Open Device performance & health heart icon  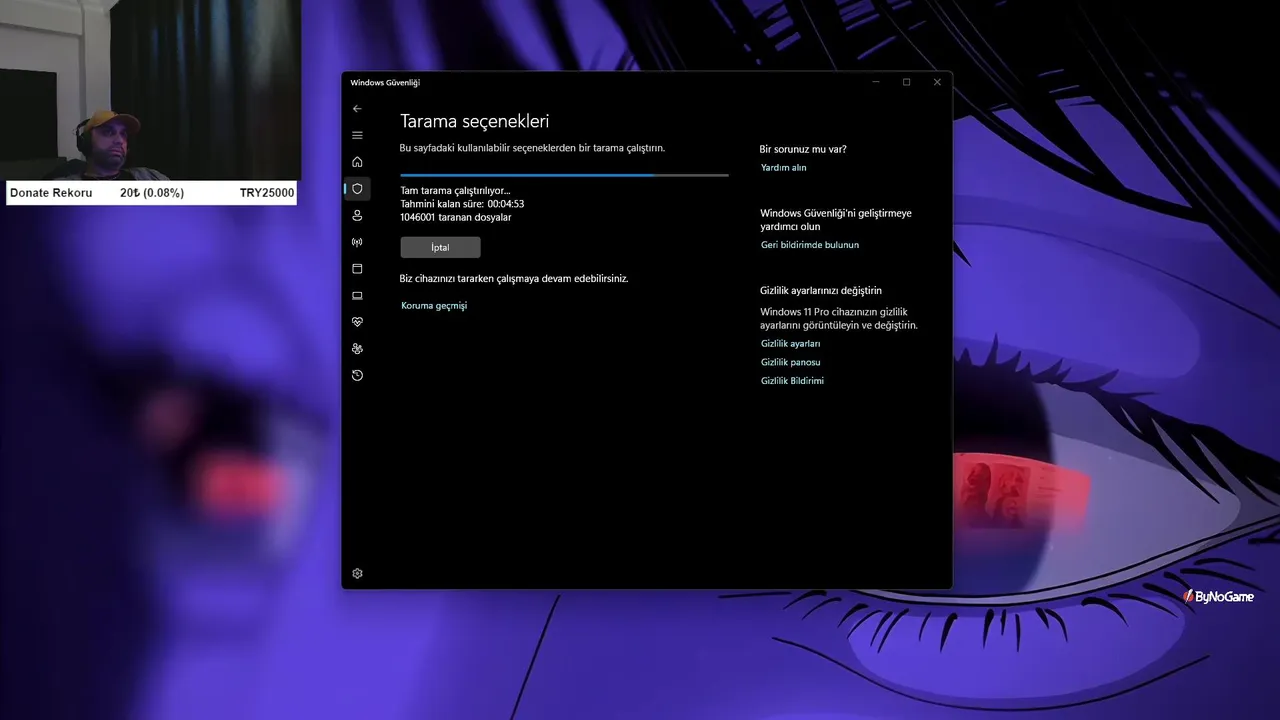click(x=357, y=322)
